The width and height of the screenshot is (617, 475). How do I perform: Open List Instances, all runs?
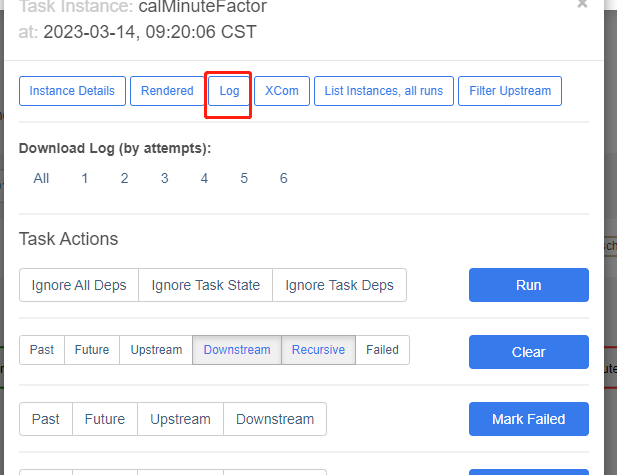384,91
